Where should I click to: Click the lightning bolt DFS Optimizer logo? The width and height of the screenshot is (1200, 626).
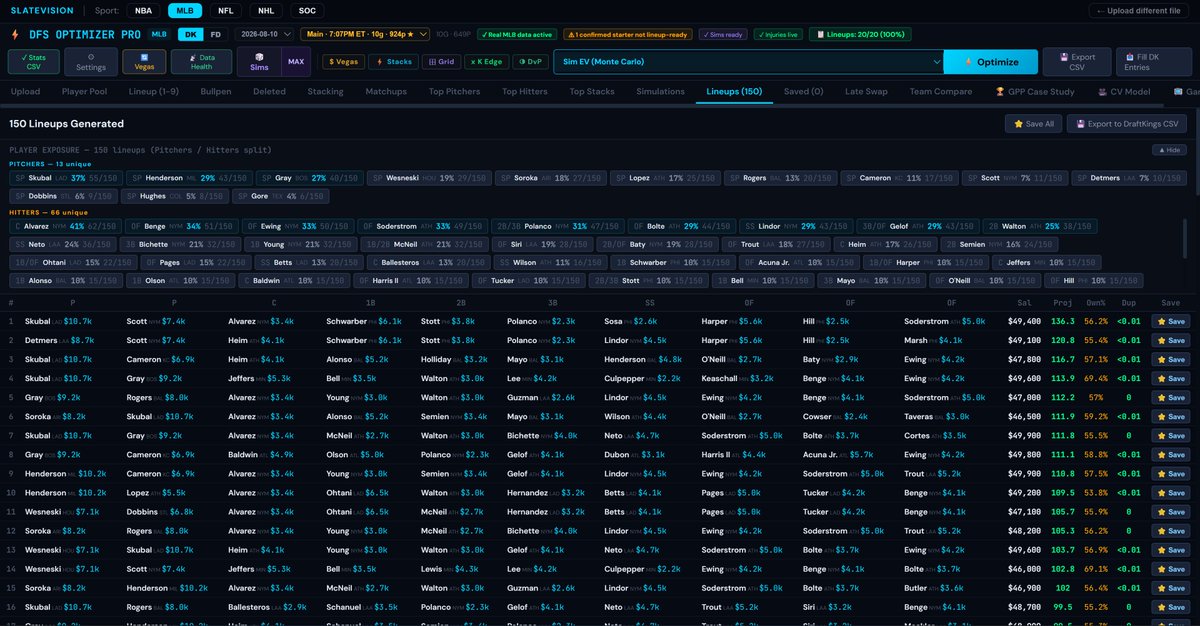pyautogui.click(x=14, y=34)
